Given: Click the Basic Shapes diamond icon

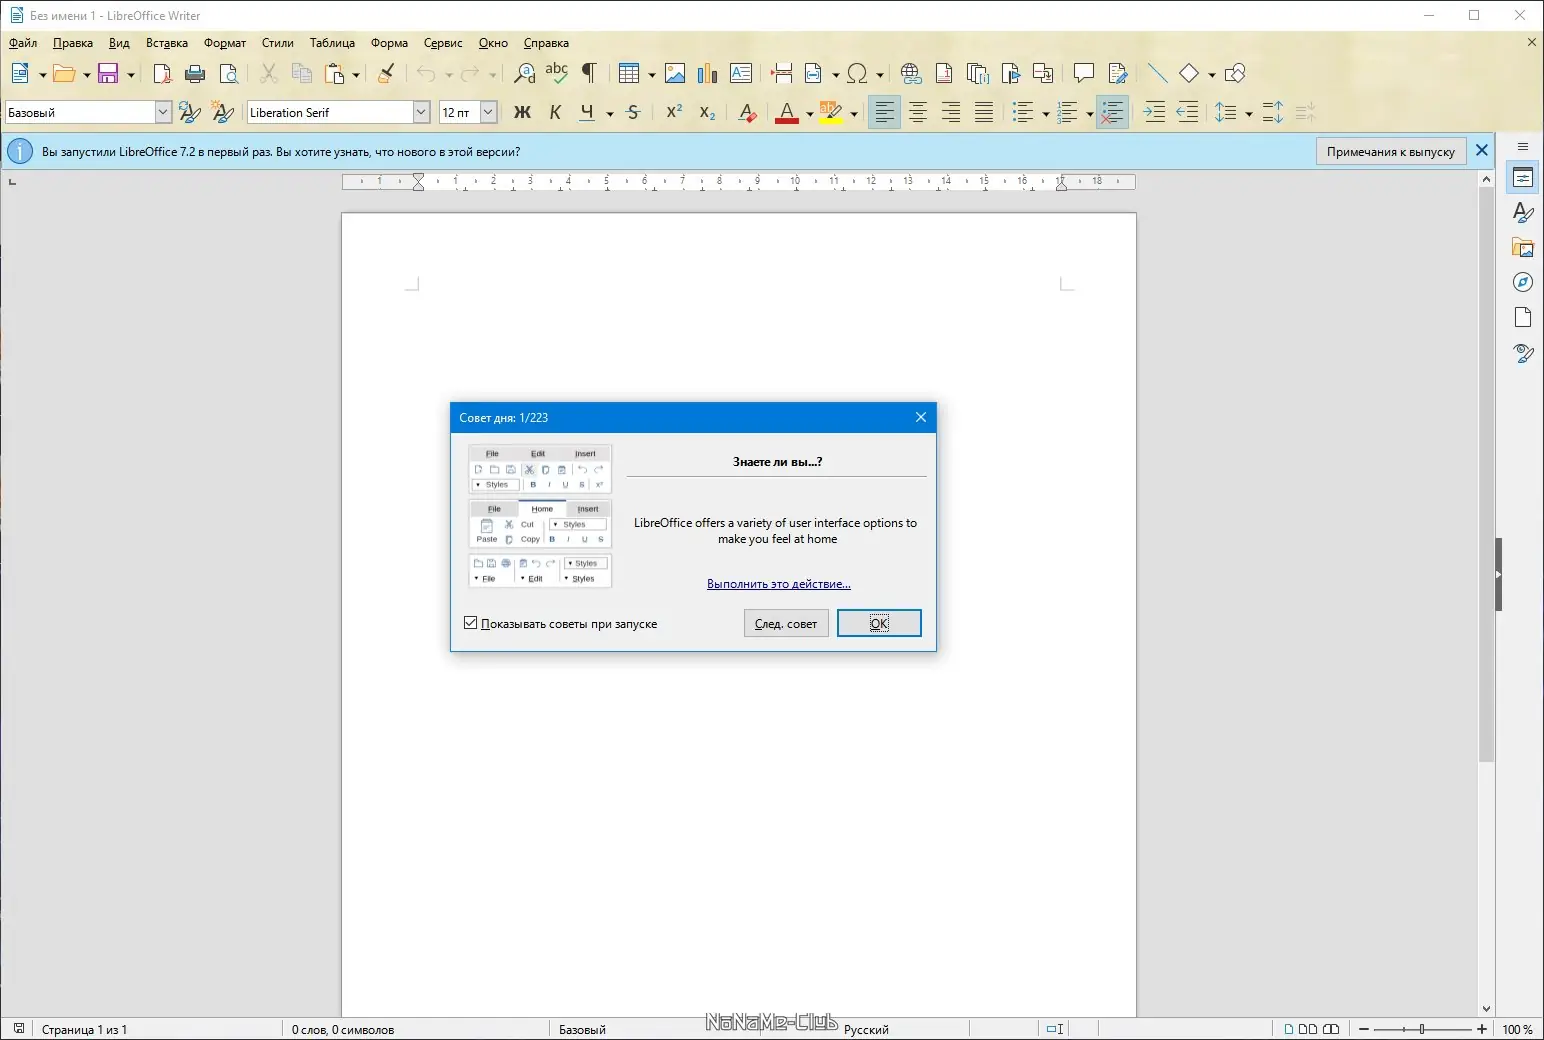Looking at the screenshot, I should click(1189, 73).
